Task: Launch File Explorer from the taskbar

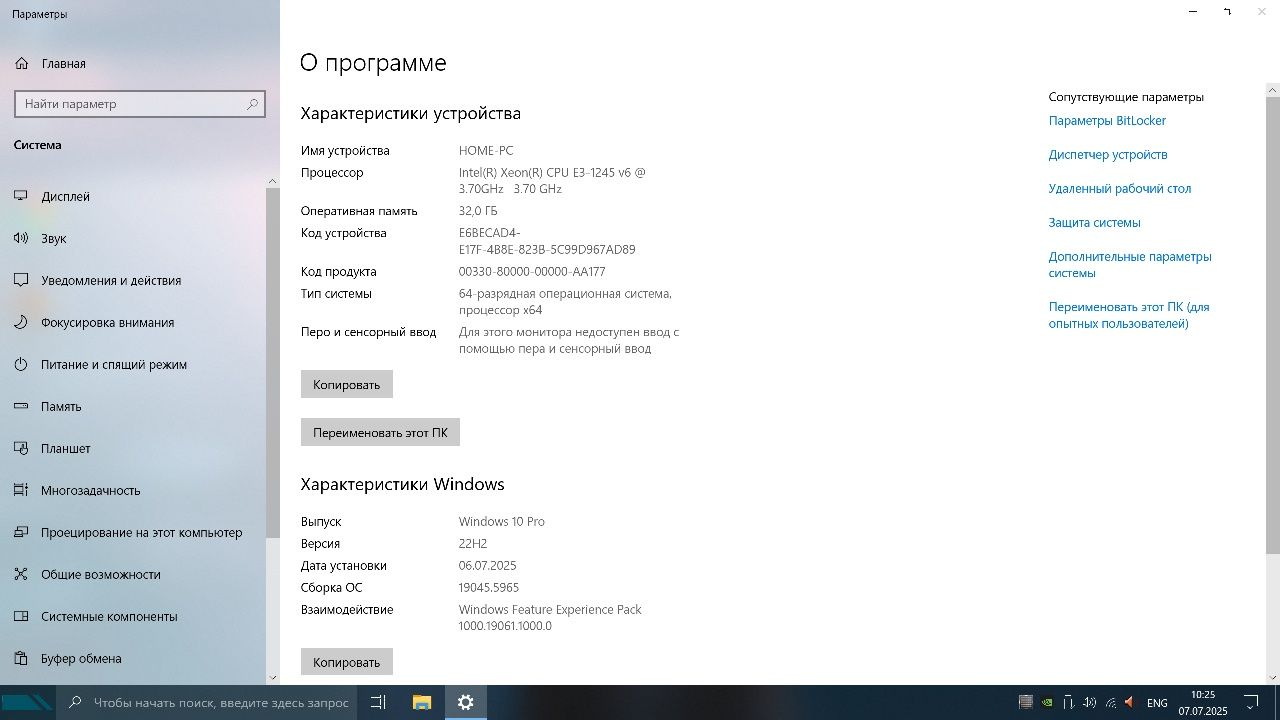Action: pyautogui.click(x=422, y=702)
